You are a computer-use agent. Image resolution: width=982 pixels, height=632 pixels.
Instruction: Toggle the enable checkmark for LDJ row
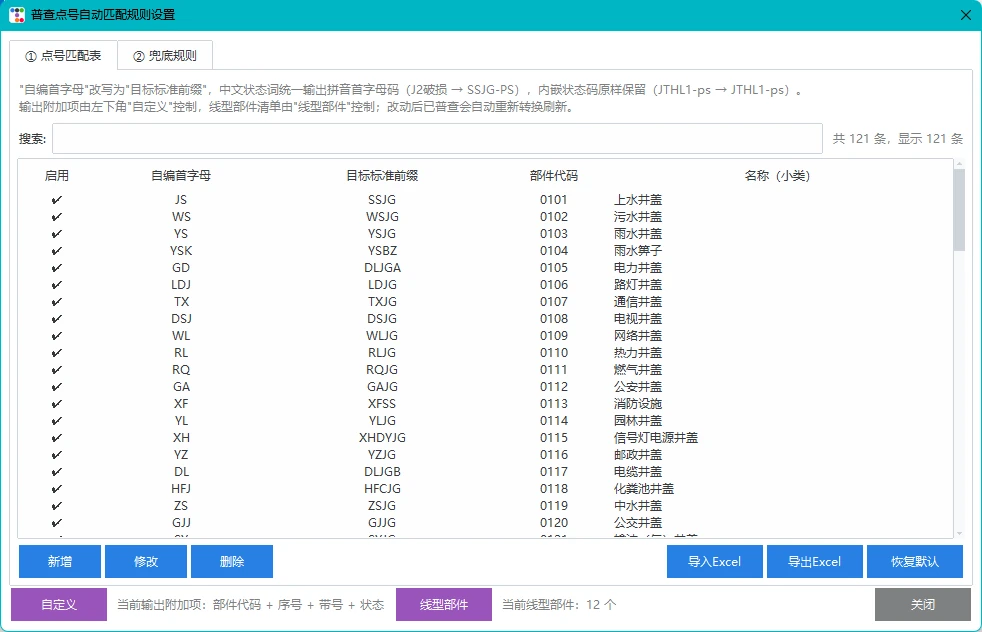56,284
